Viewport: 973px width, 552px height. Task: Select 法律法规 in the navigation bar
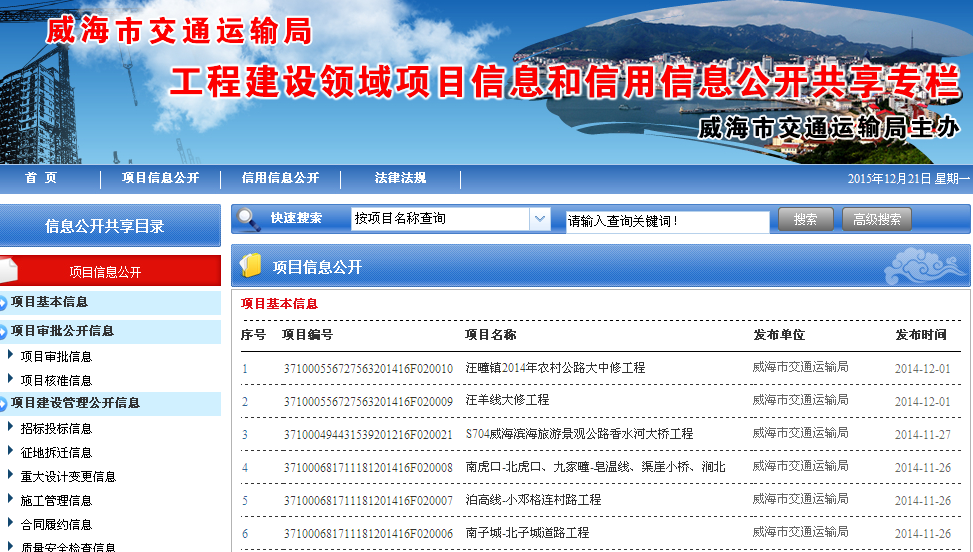400,178
